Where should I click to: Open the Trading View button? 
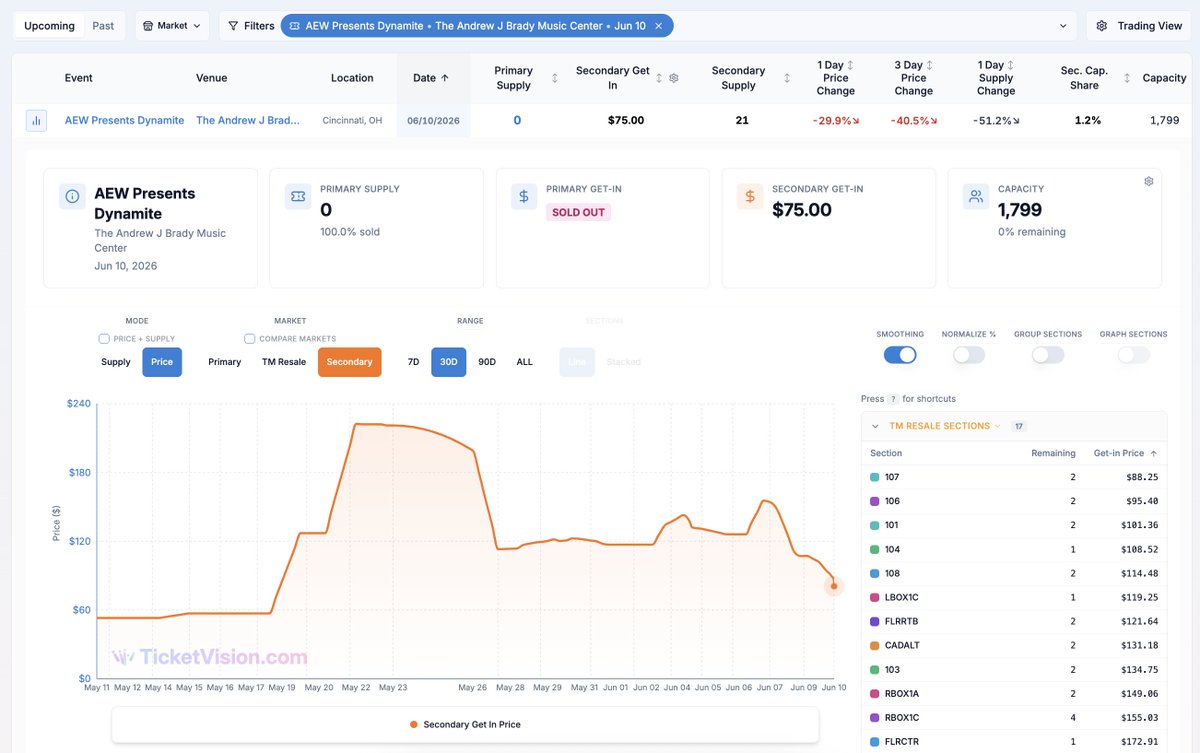[1137, 26]
